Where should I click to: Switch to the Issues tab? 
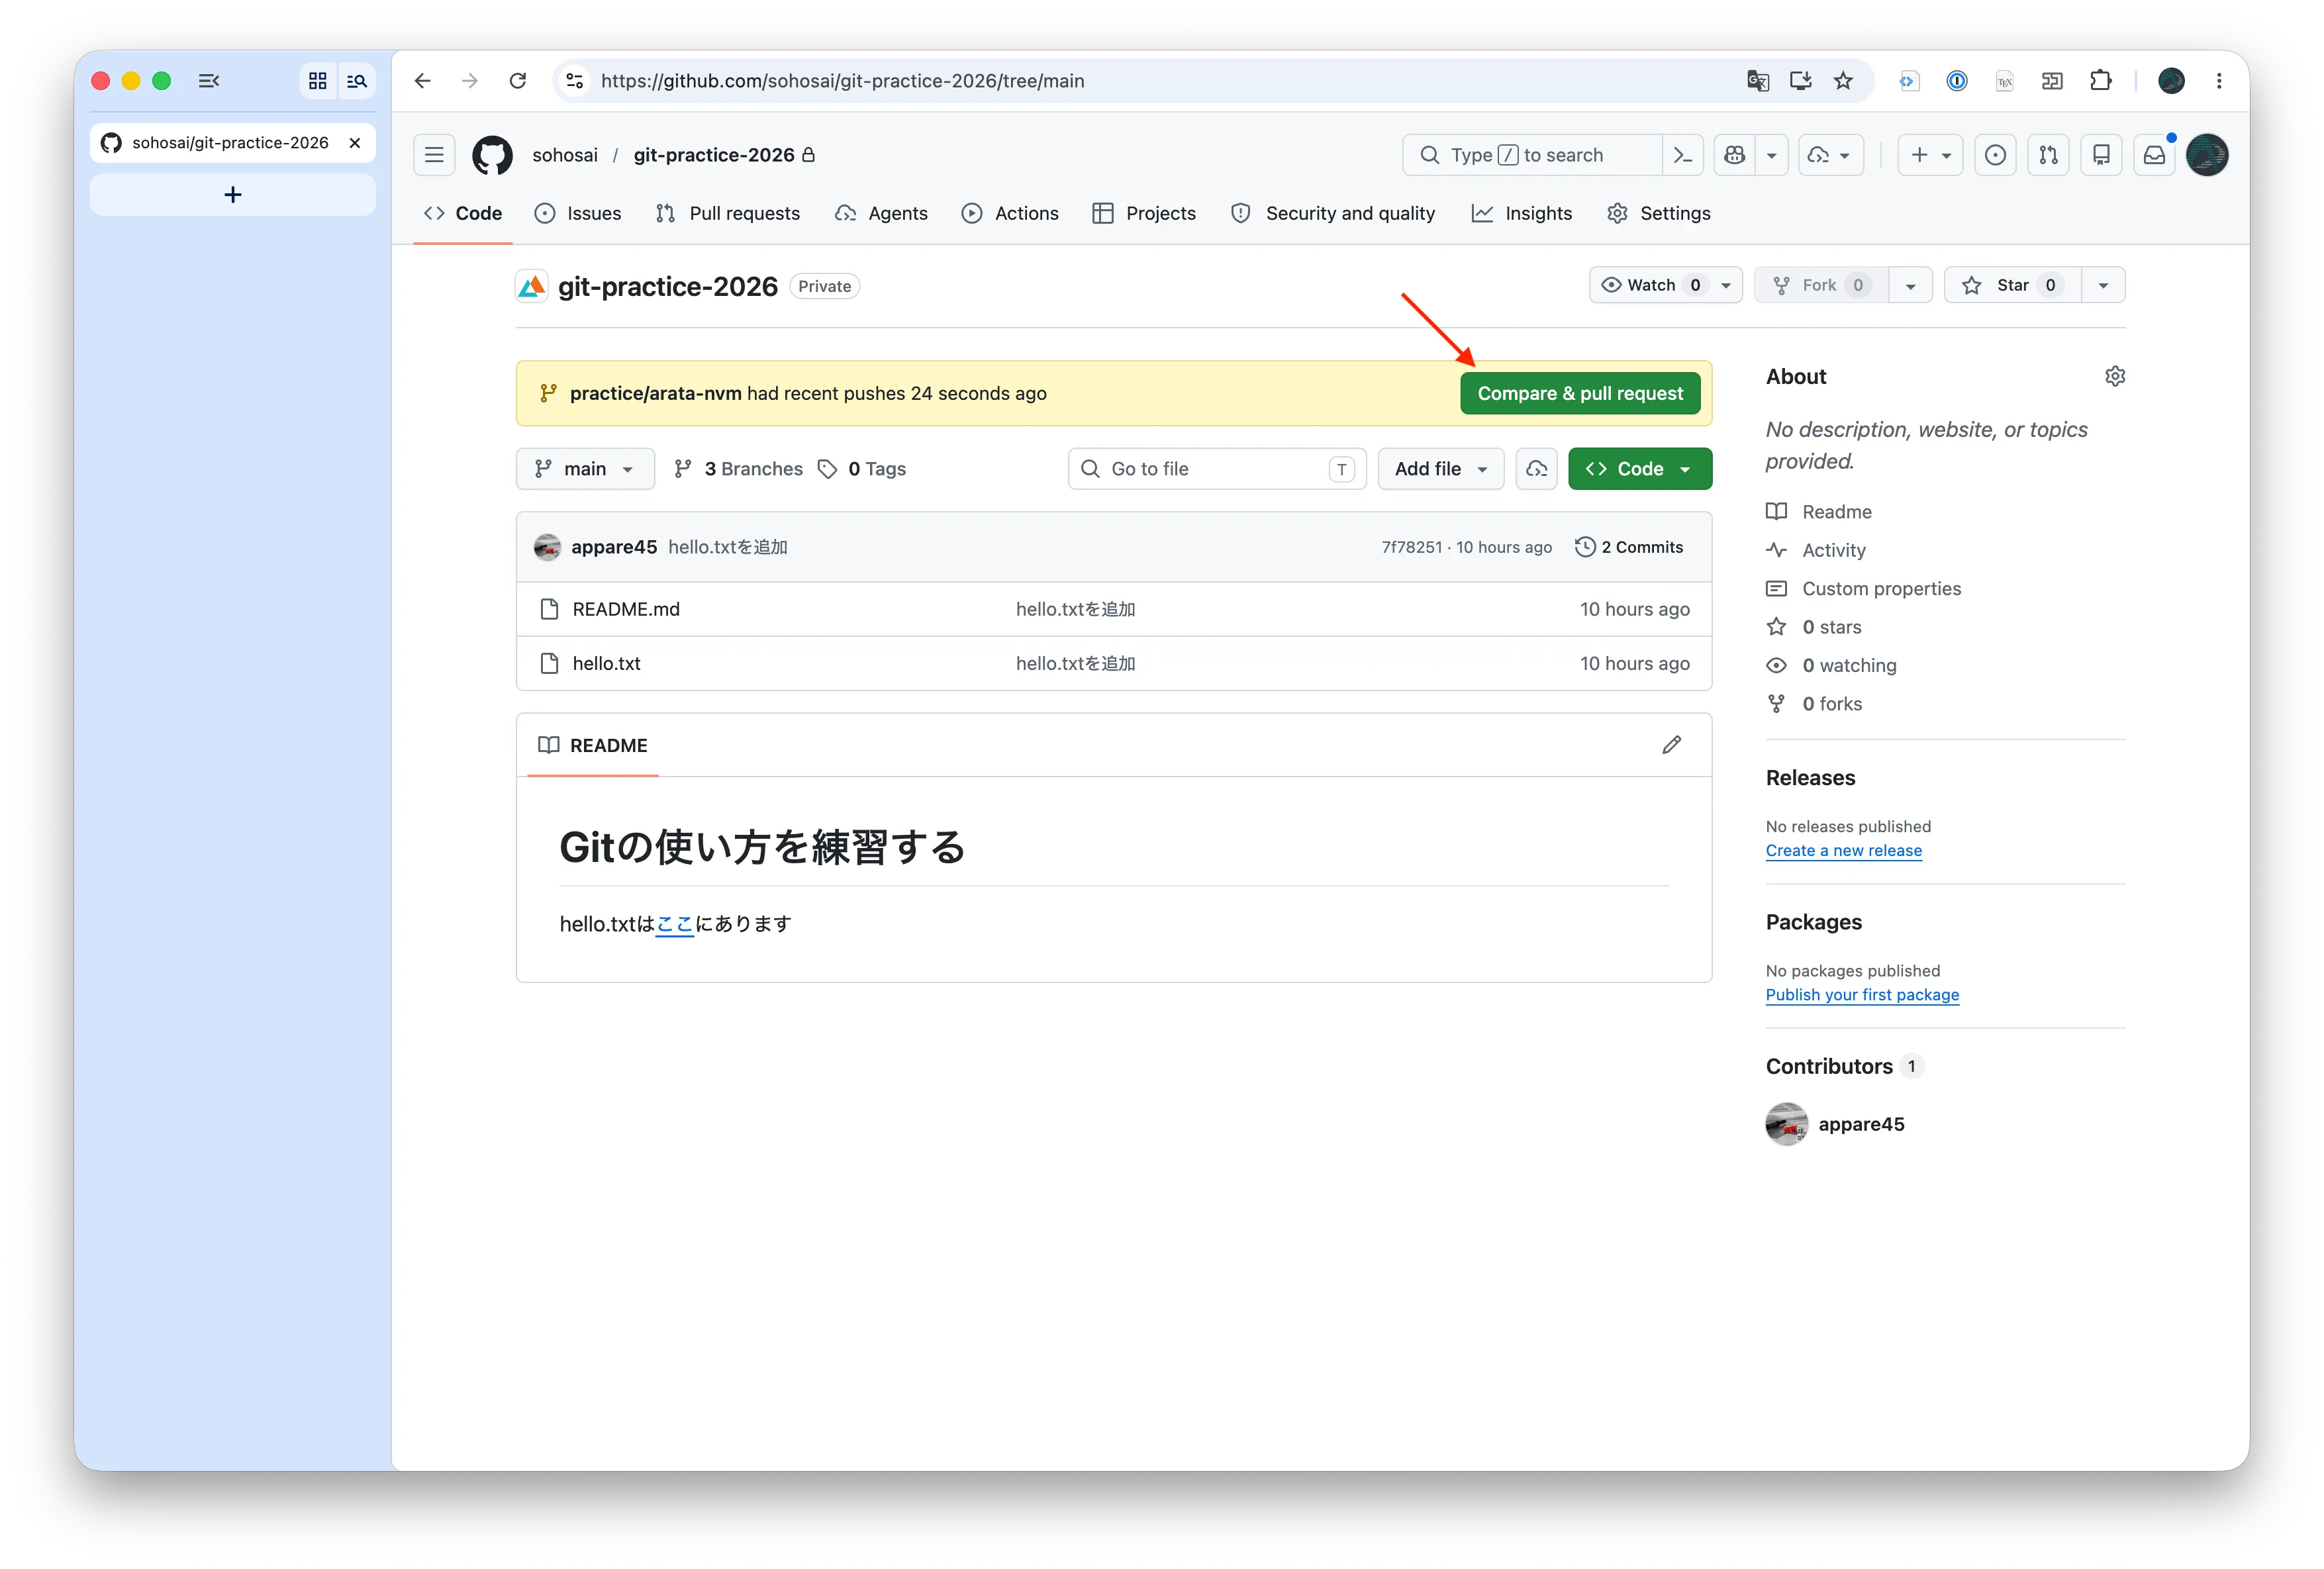578,213
